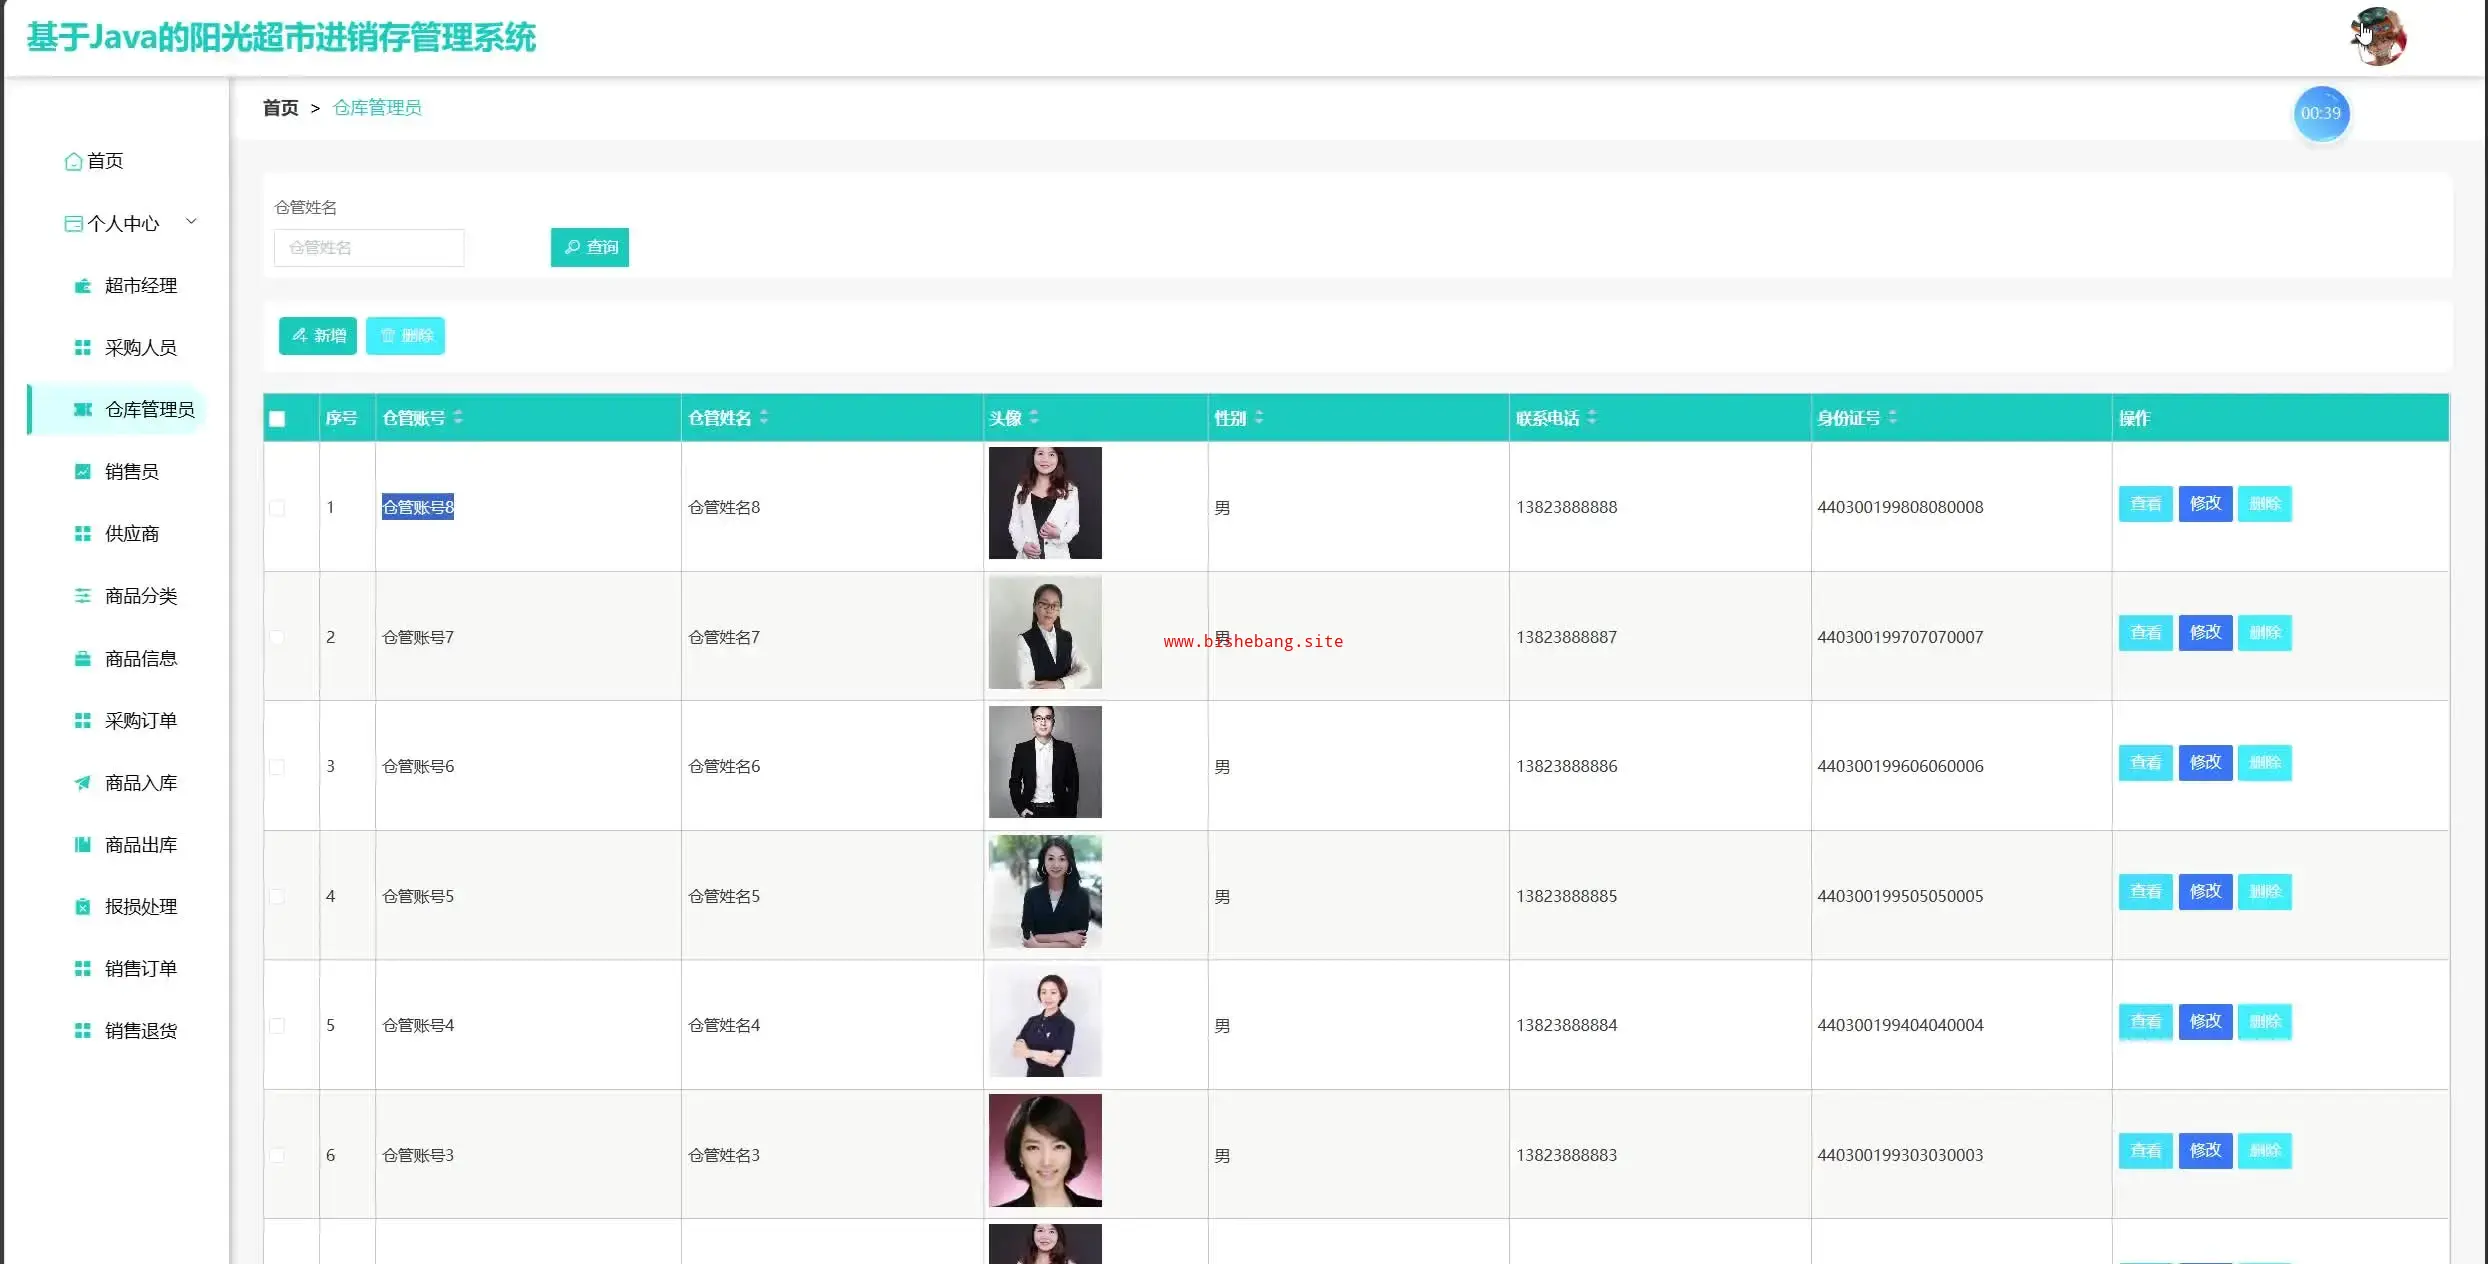Click the 报损处理 clipboard icon

pos(82,907)
